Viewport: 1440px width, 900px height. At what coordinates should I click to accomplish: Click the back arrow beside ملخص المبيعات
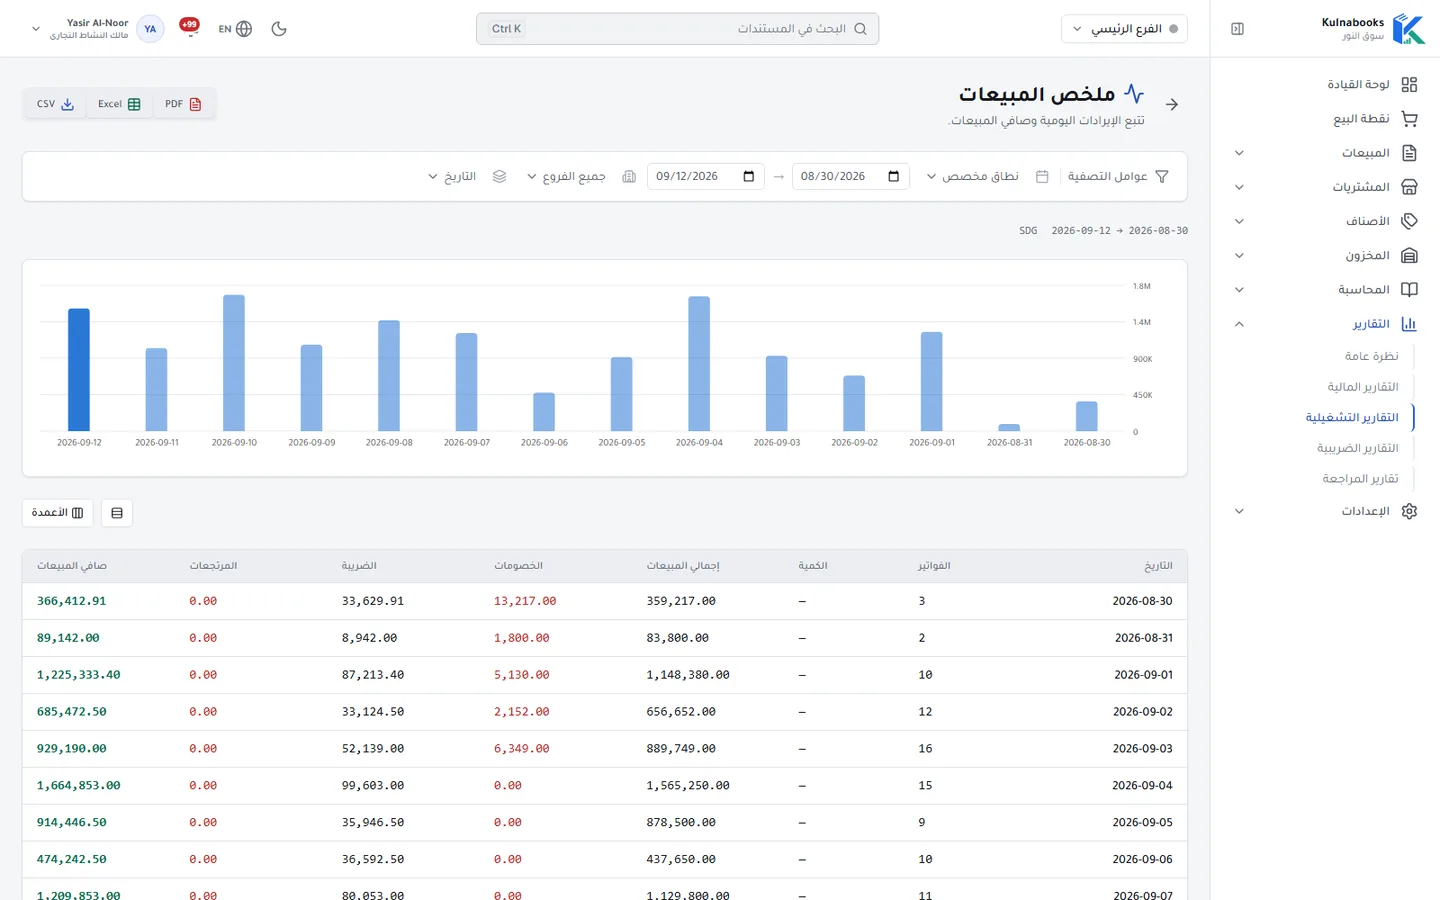click(1172, 104)
